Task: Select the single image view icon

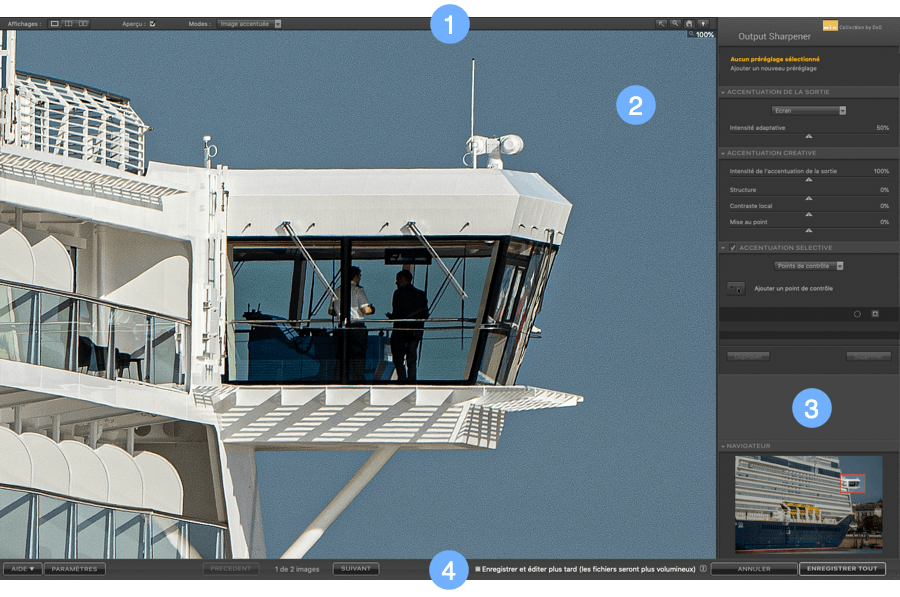Action: (x=55, y=24)
